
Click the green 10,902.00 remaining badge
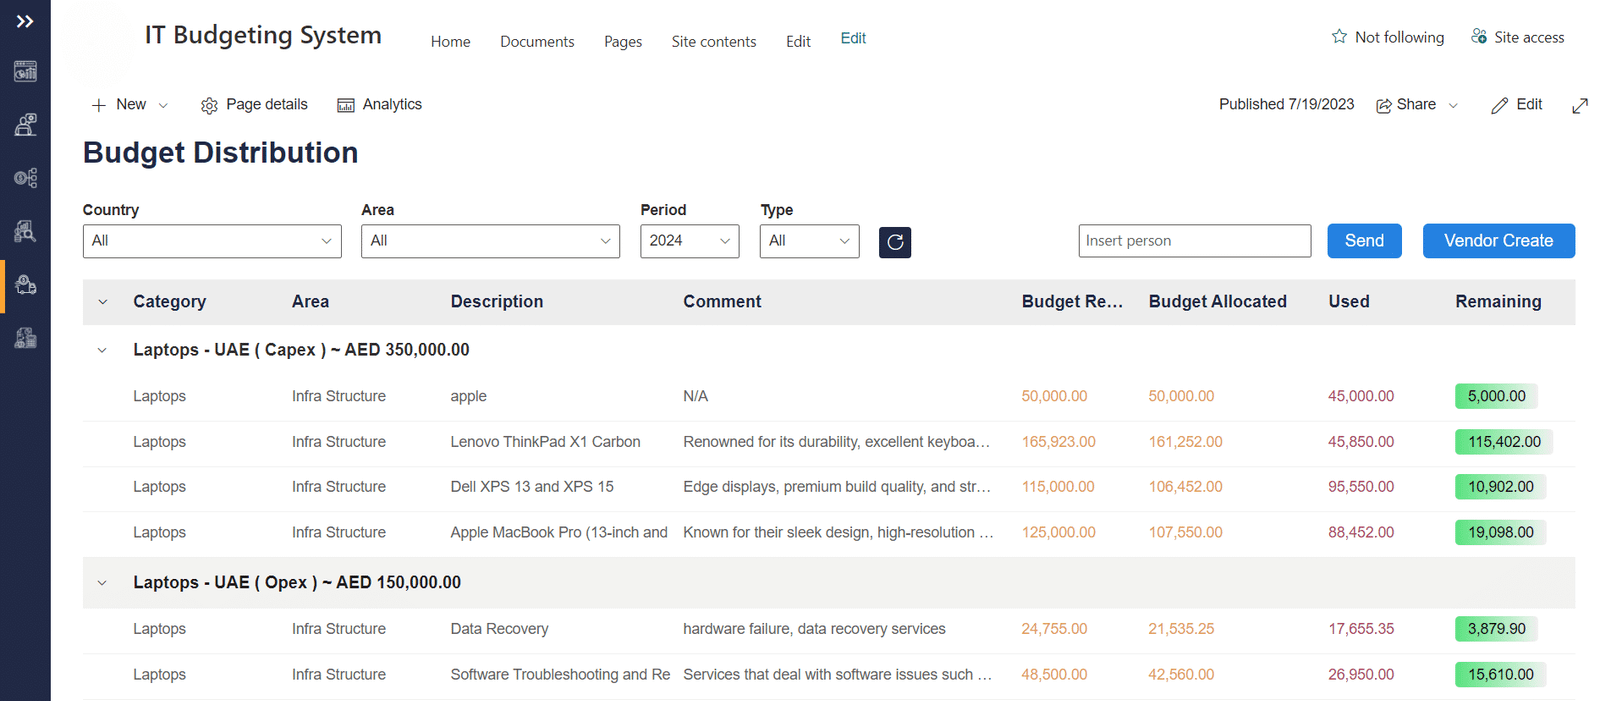tap(1500, 487)
